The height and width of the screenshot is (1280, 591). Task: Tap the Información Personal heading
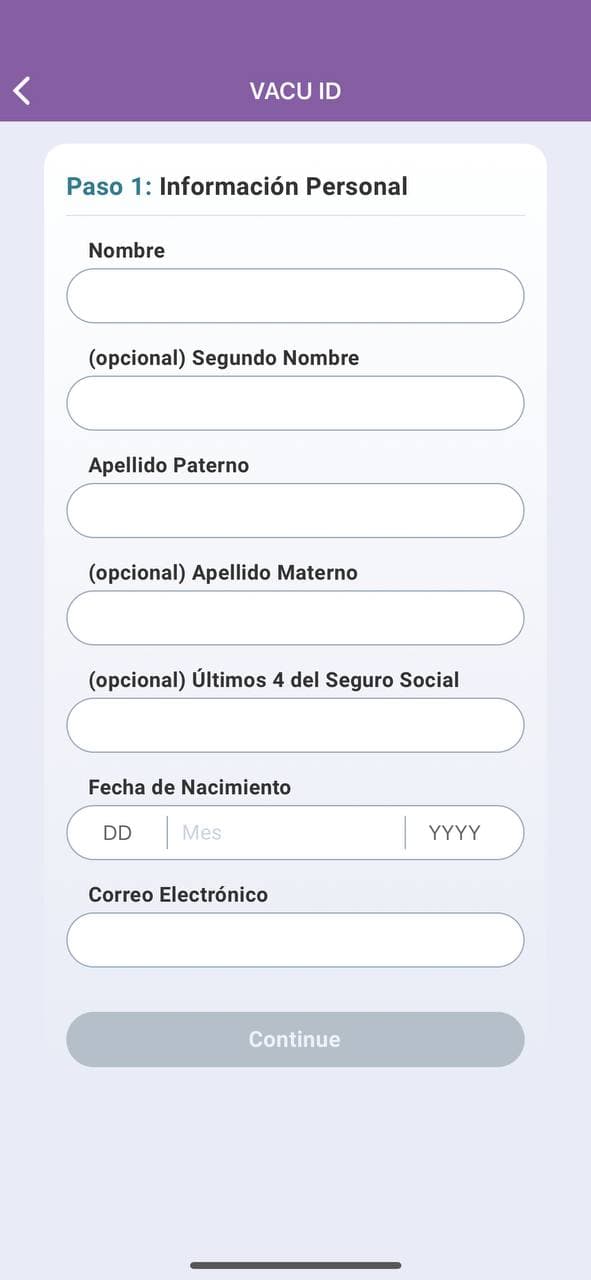point(283,186)
